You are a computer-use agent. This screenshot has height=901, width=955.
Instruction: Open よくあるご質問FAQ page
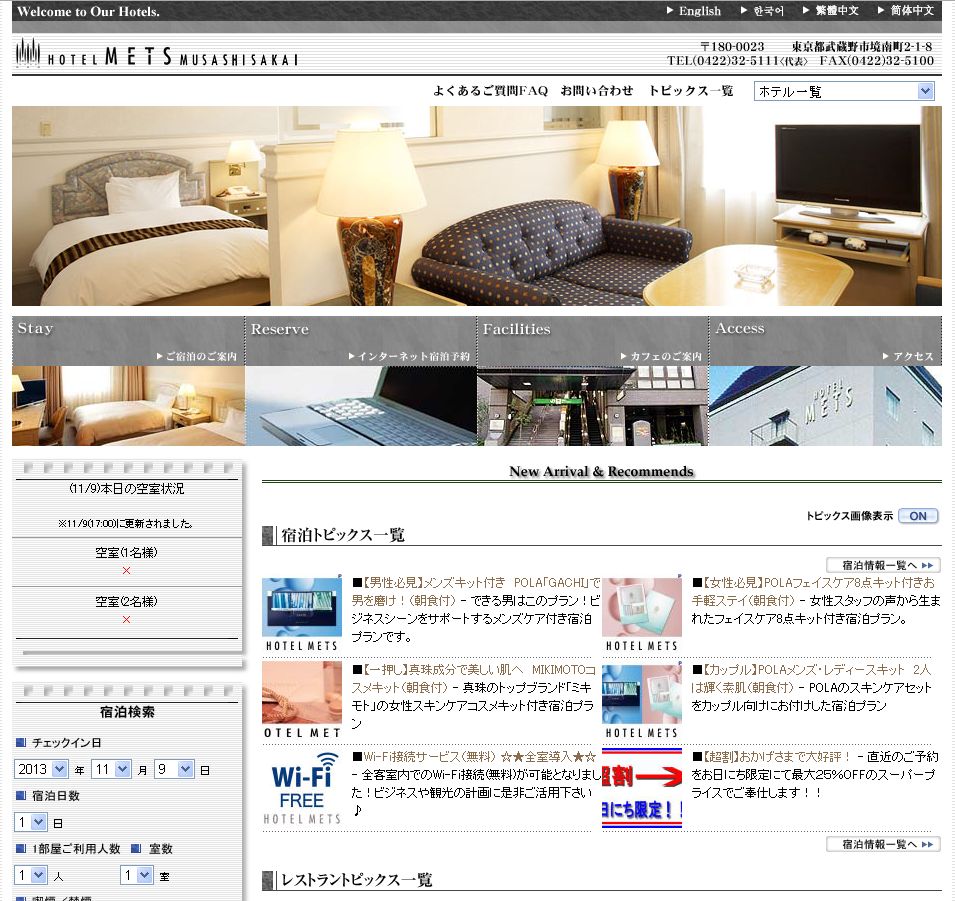[490, 91]
